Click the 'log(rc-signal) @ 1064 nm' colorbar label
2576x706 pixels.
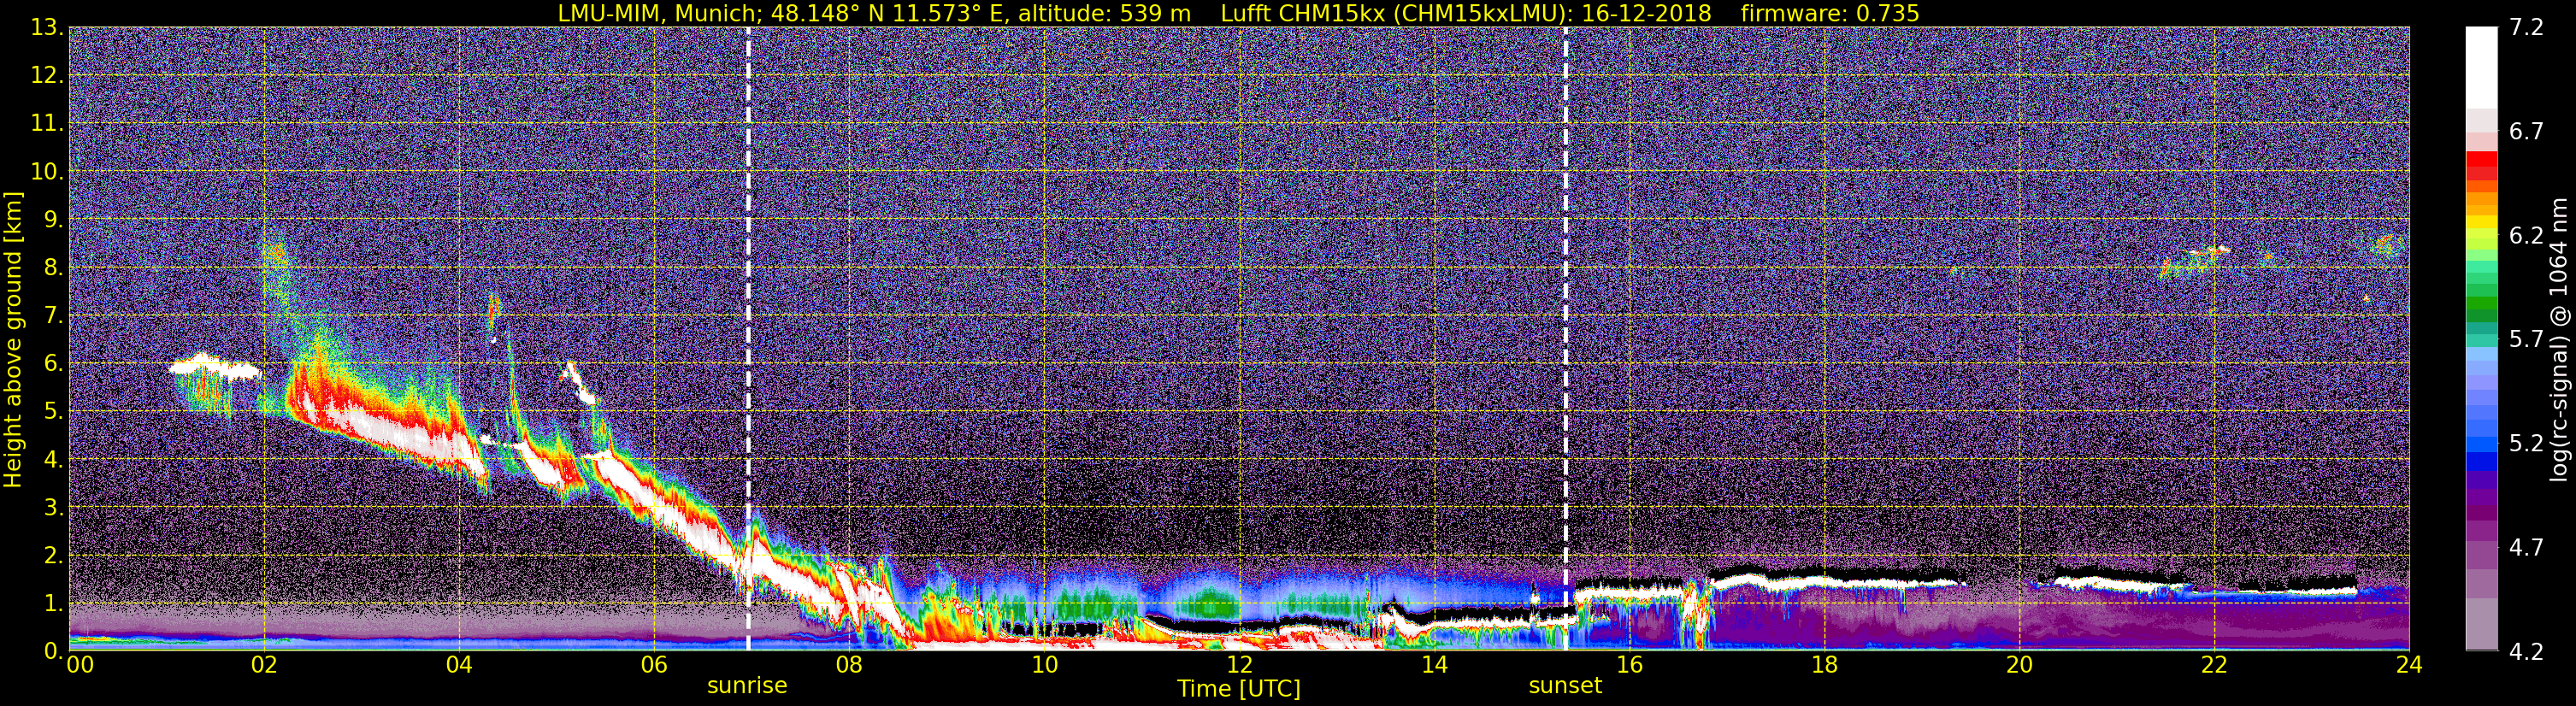[x=2558, y=339]
